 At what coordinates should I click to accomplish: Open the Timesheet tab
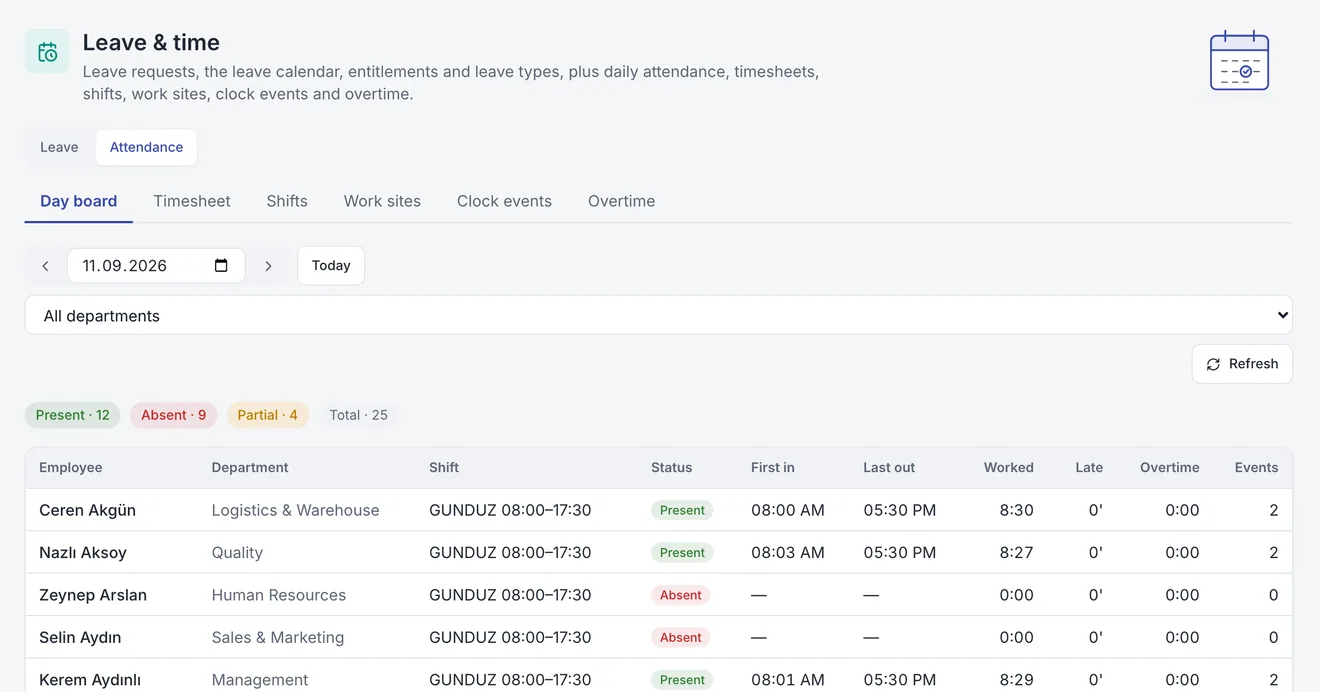[x=192, y=201]
